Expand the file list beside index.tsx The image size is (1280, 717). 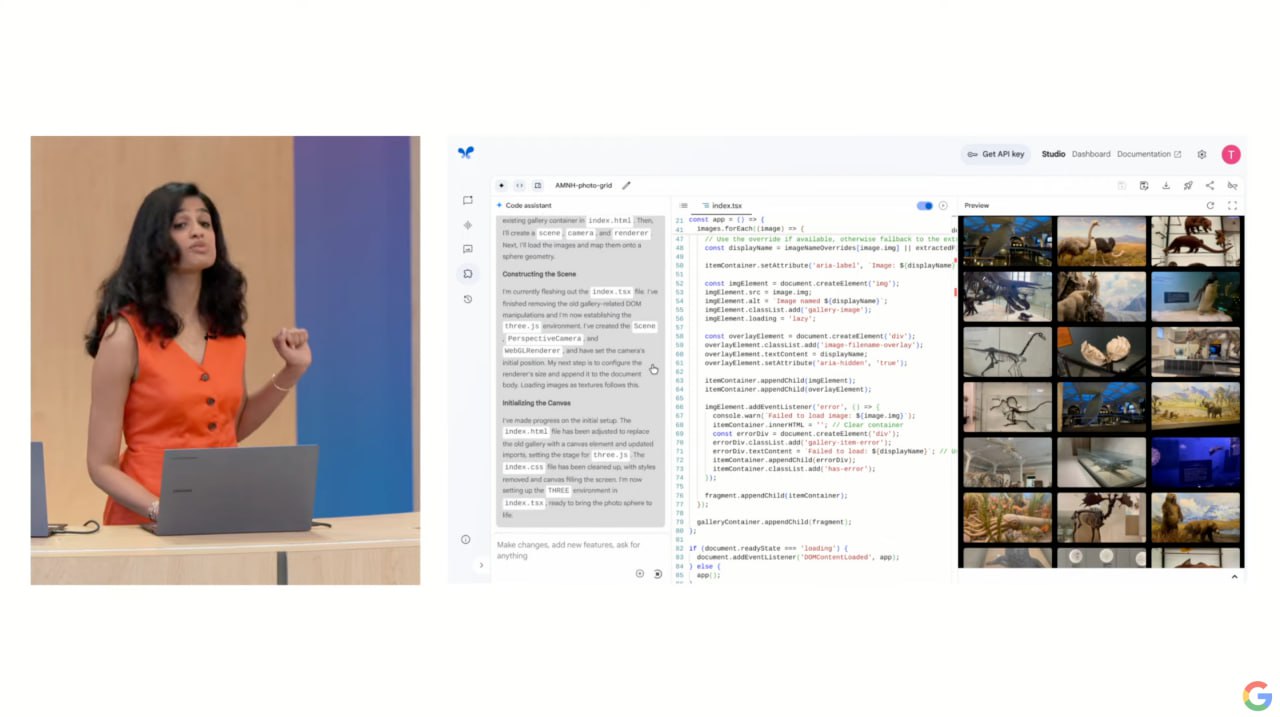tap(684, 206)
